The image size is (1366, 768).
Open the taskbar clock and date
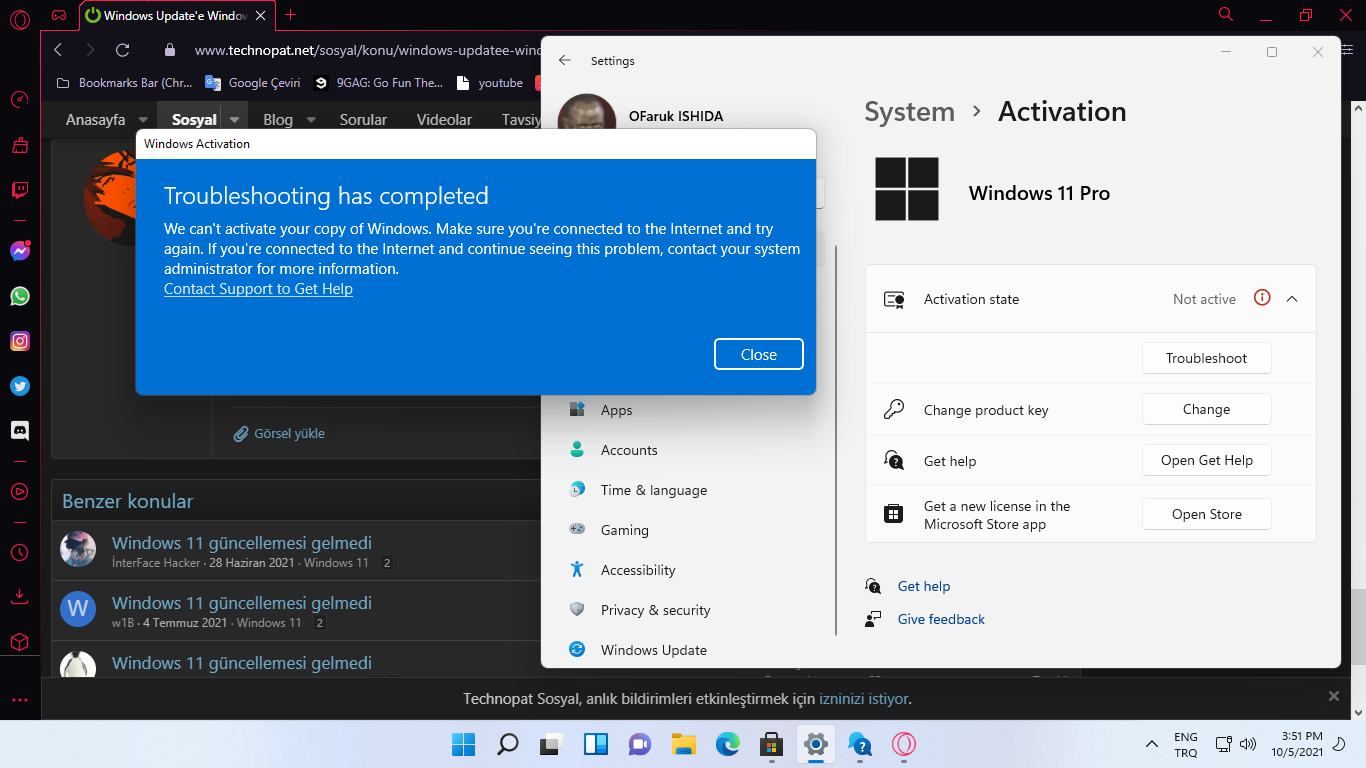(1297, 744)
